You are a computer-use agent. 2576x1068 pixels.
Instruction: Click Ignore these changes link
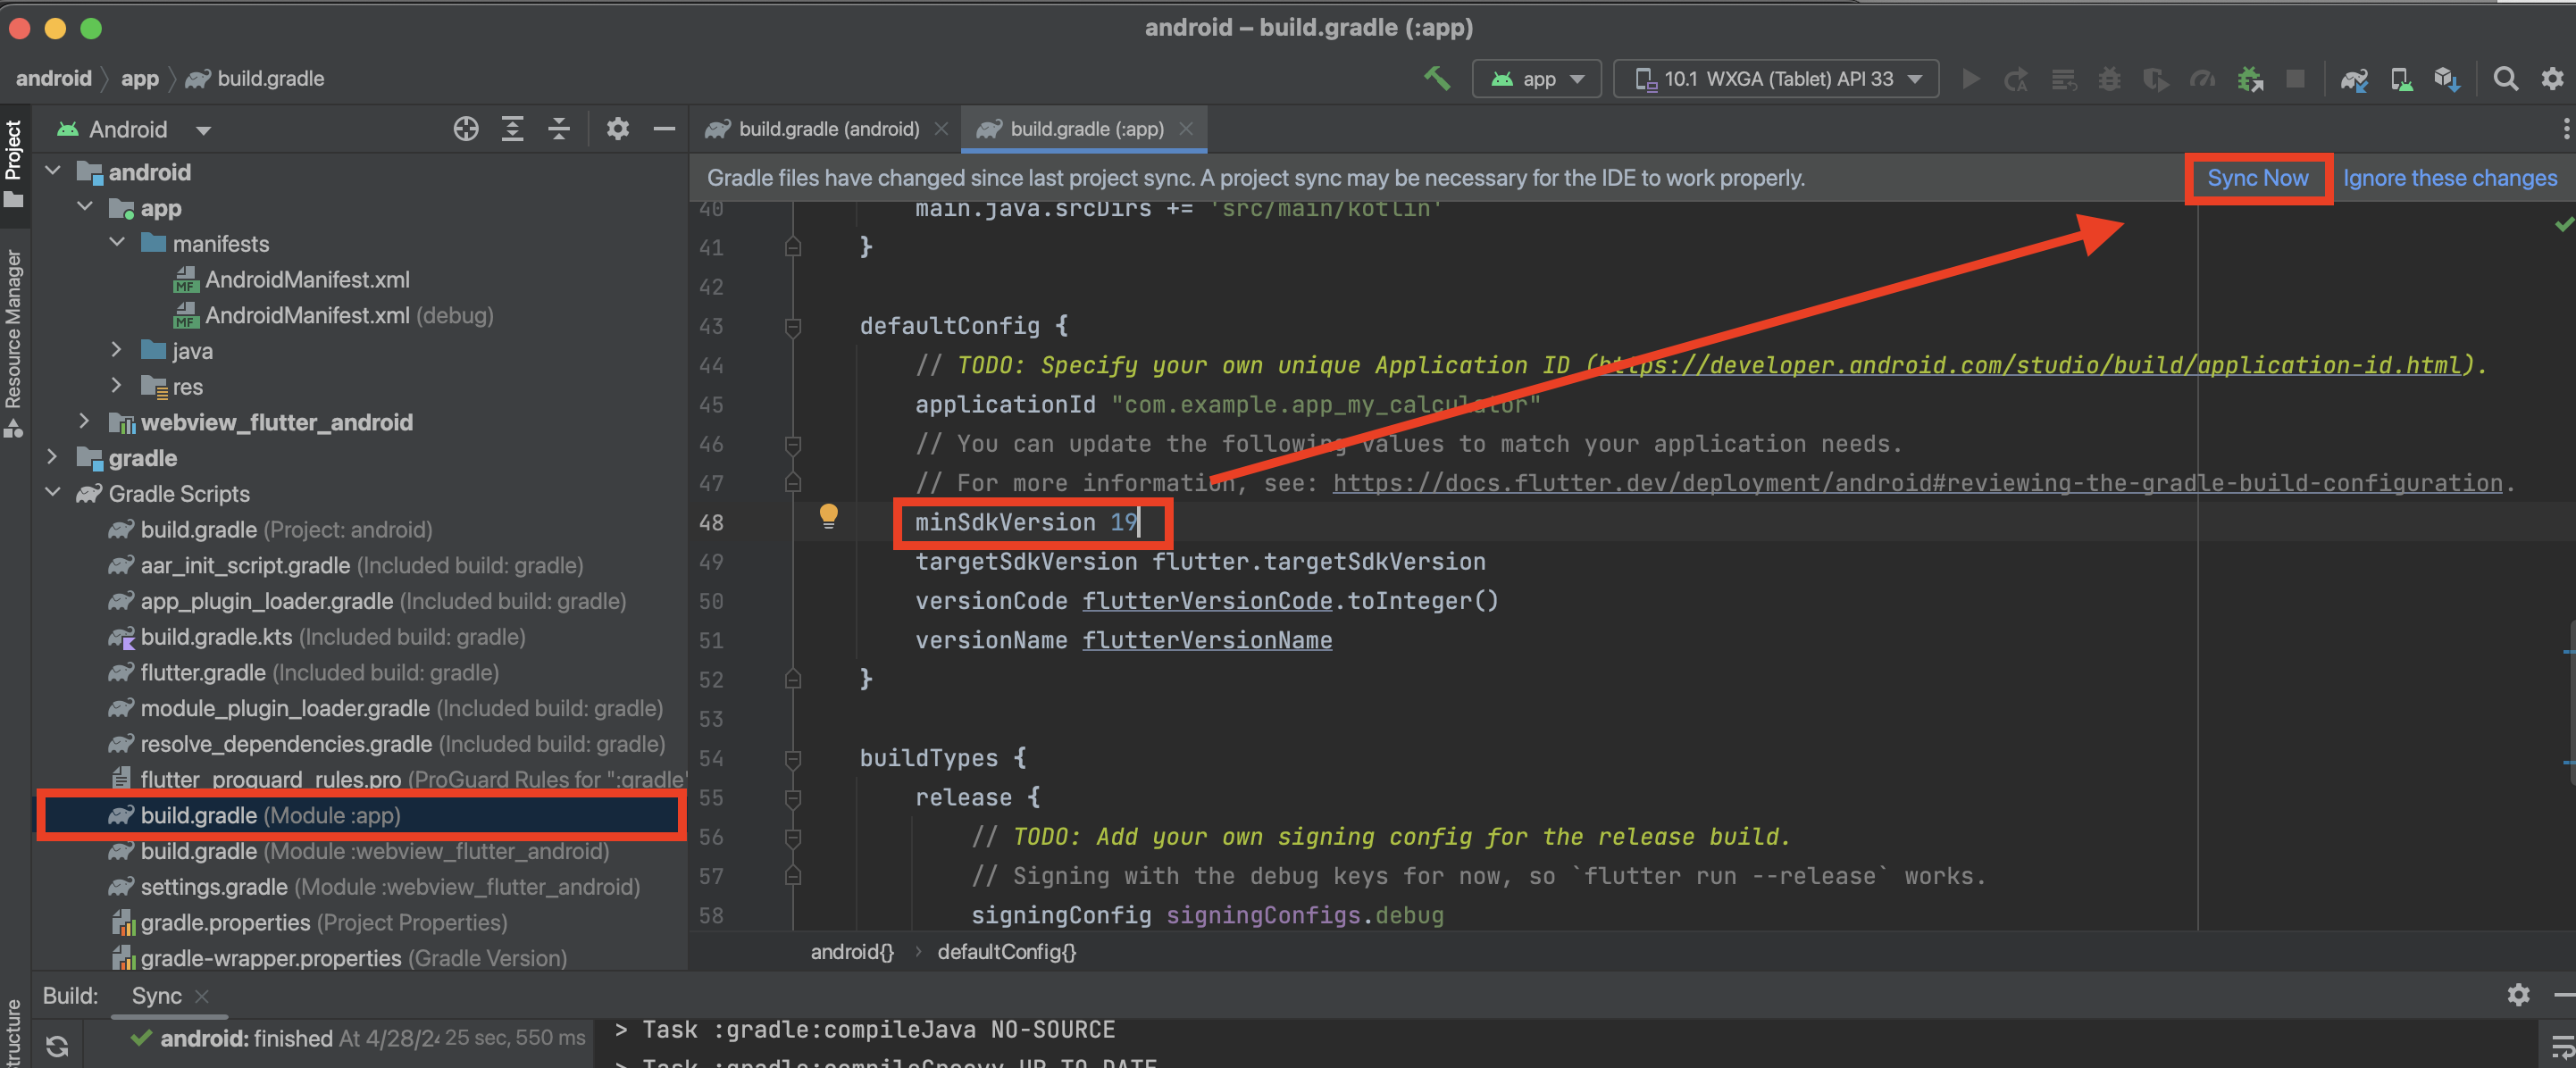point(2449,178)
